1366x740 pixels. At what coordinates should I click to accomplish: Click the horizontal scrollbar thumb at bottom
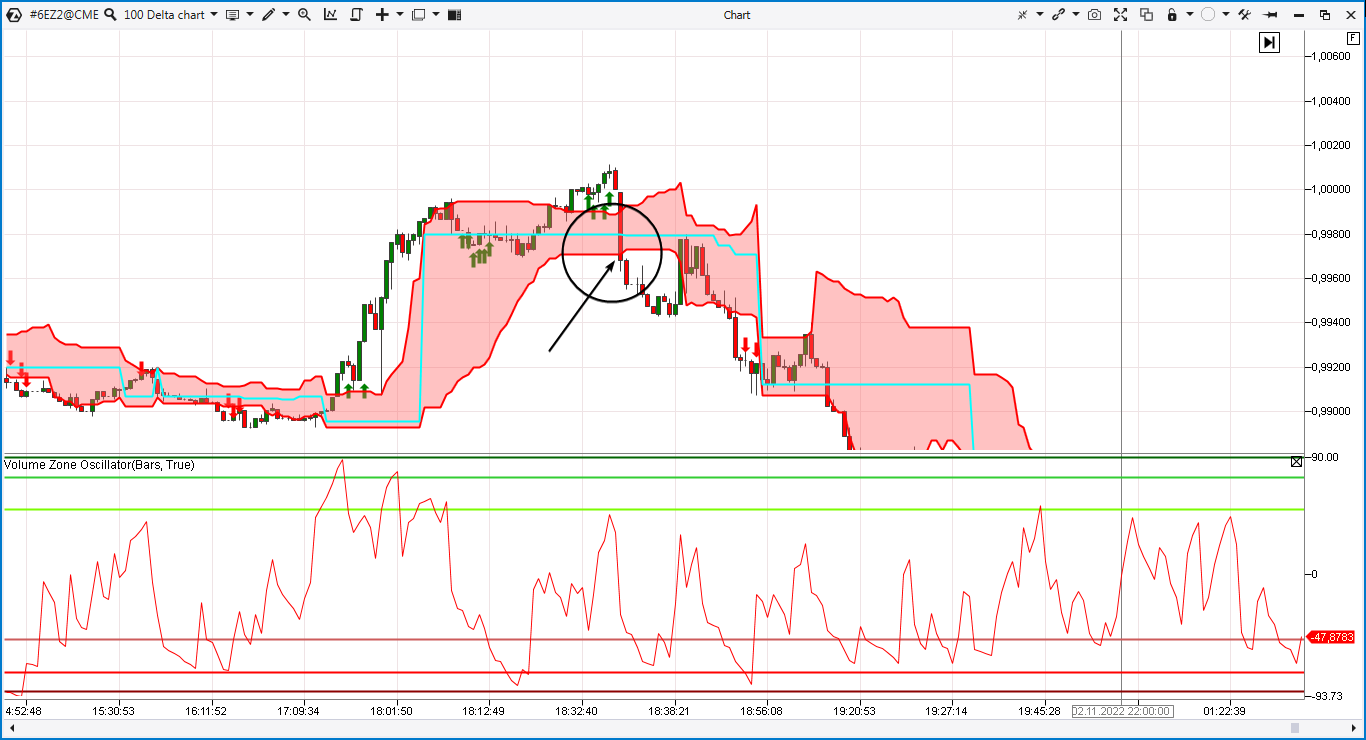1295,728
